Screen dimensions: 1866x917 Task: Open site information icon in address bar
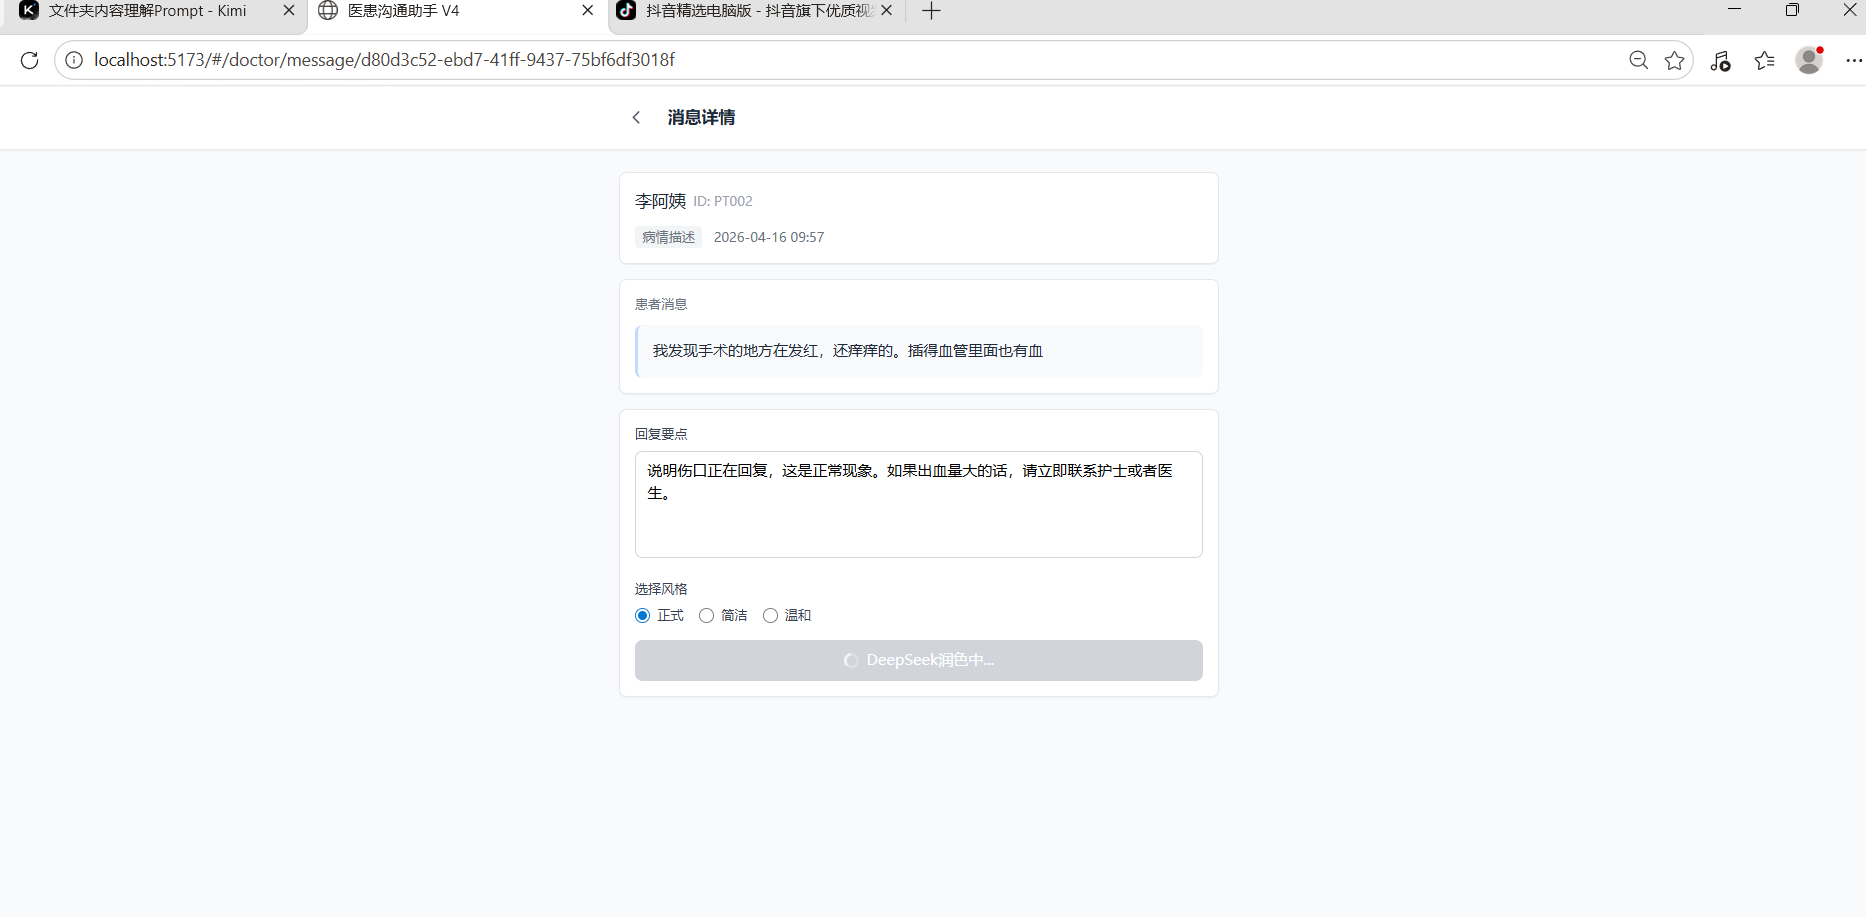[x=74, y=60]
